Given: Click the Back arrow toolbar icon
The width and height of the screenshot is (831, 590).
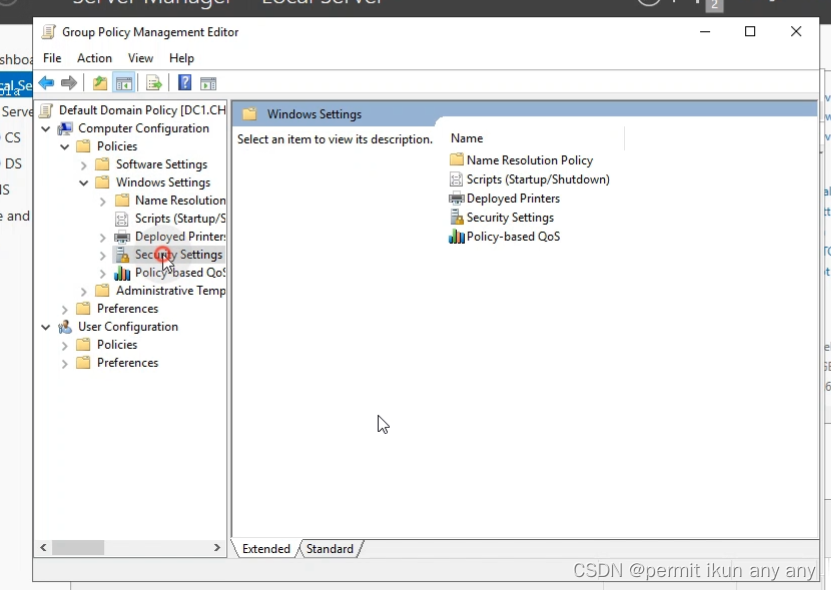Looking at the screenshot, I should pyautogui.click(x=46, y=83).
